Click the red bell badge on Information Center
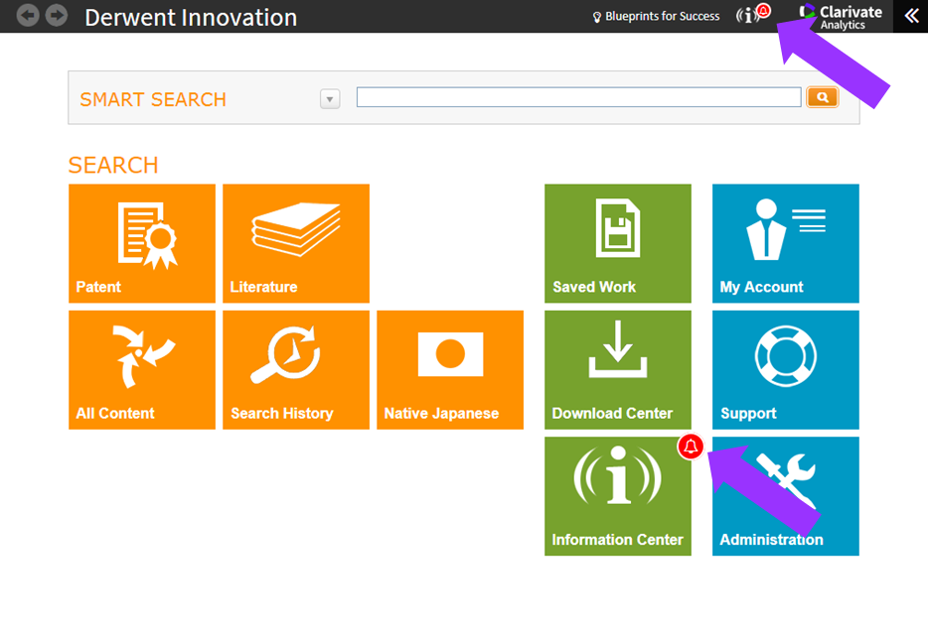 tap(690, 447)
